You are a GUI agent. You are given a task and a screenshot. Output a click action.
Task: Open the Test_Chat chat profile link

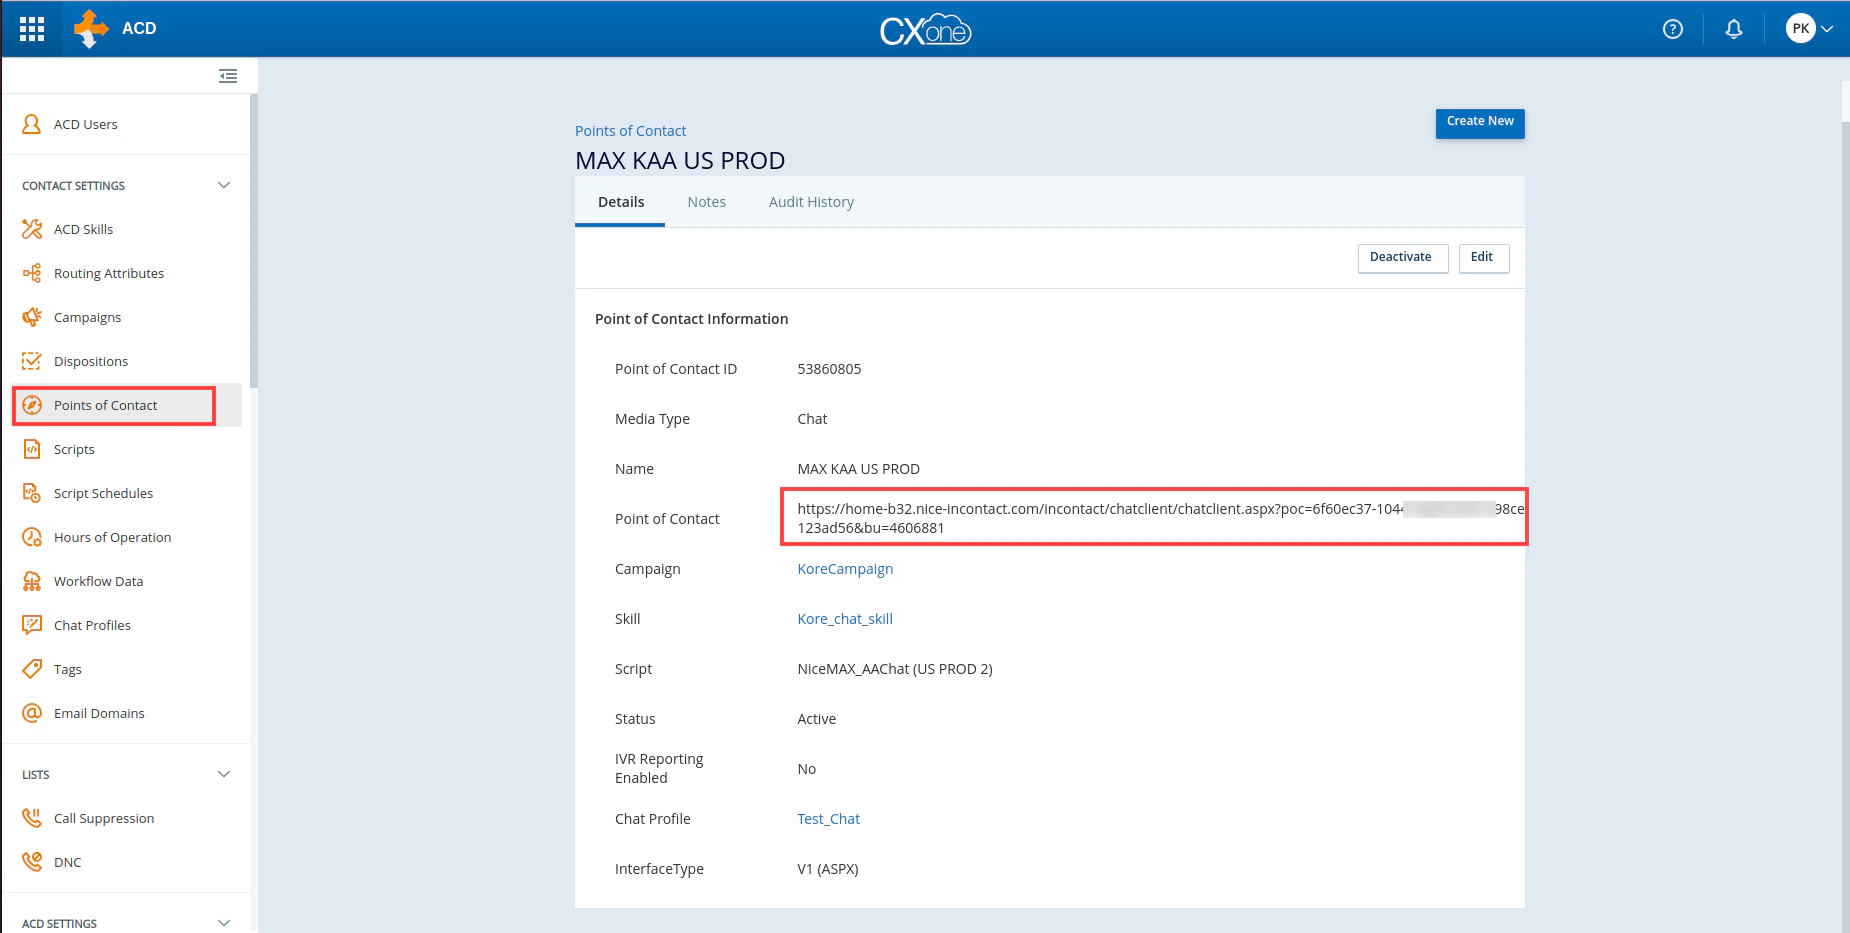coord(828,819)
